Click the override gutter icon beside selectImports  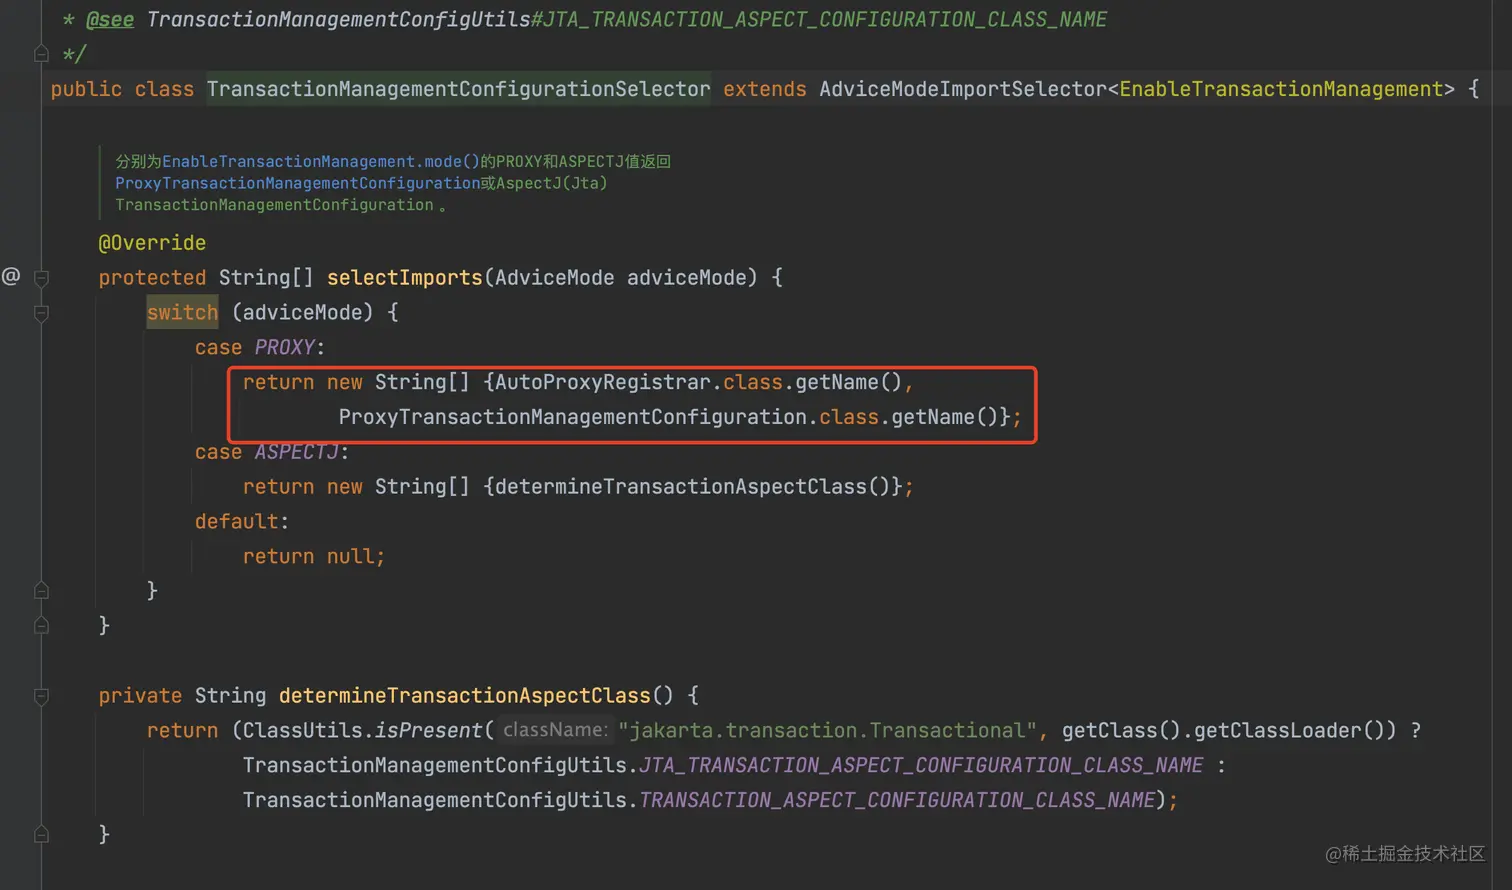pos(11,276)
